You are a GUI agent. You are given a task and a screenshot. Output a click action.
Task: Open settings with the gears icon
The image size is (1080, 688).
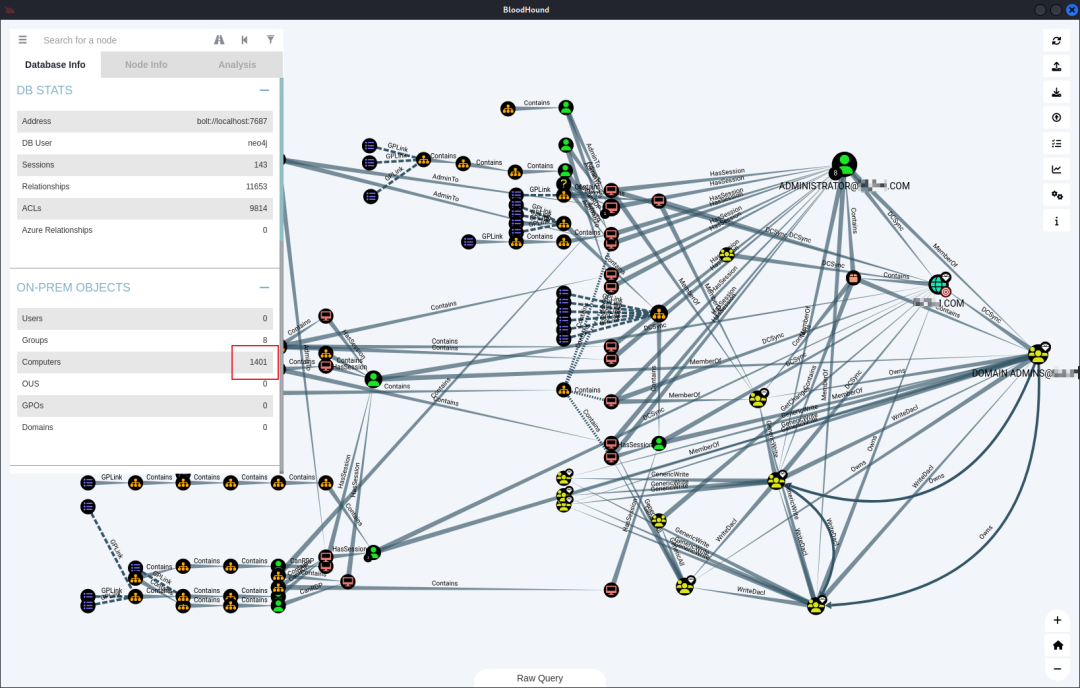(x=1057, y=196)
